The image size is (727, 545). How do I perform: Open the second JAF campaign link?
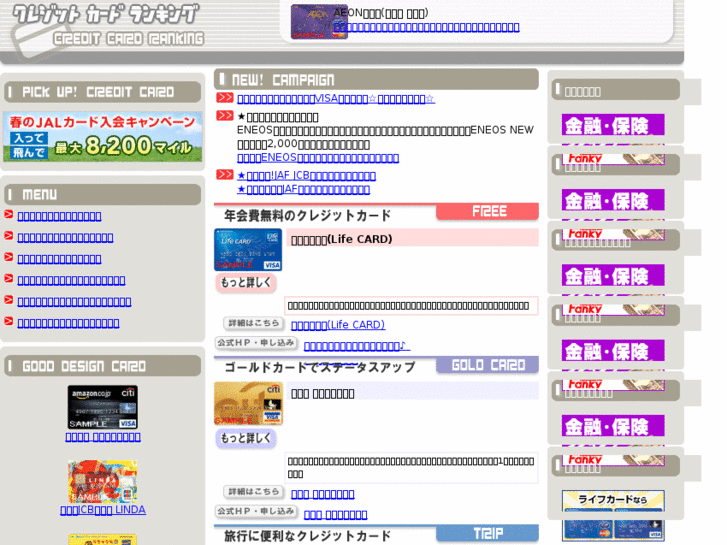tap(303, 189)
